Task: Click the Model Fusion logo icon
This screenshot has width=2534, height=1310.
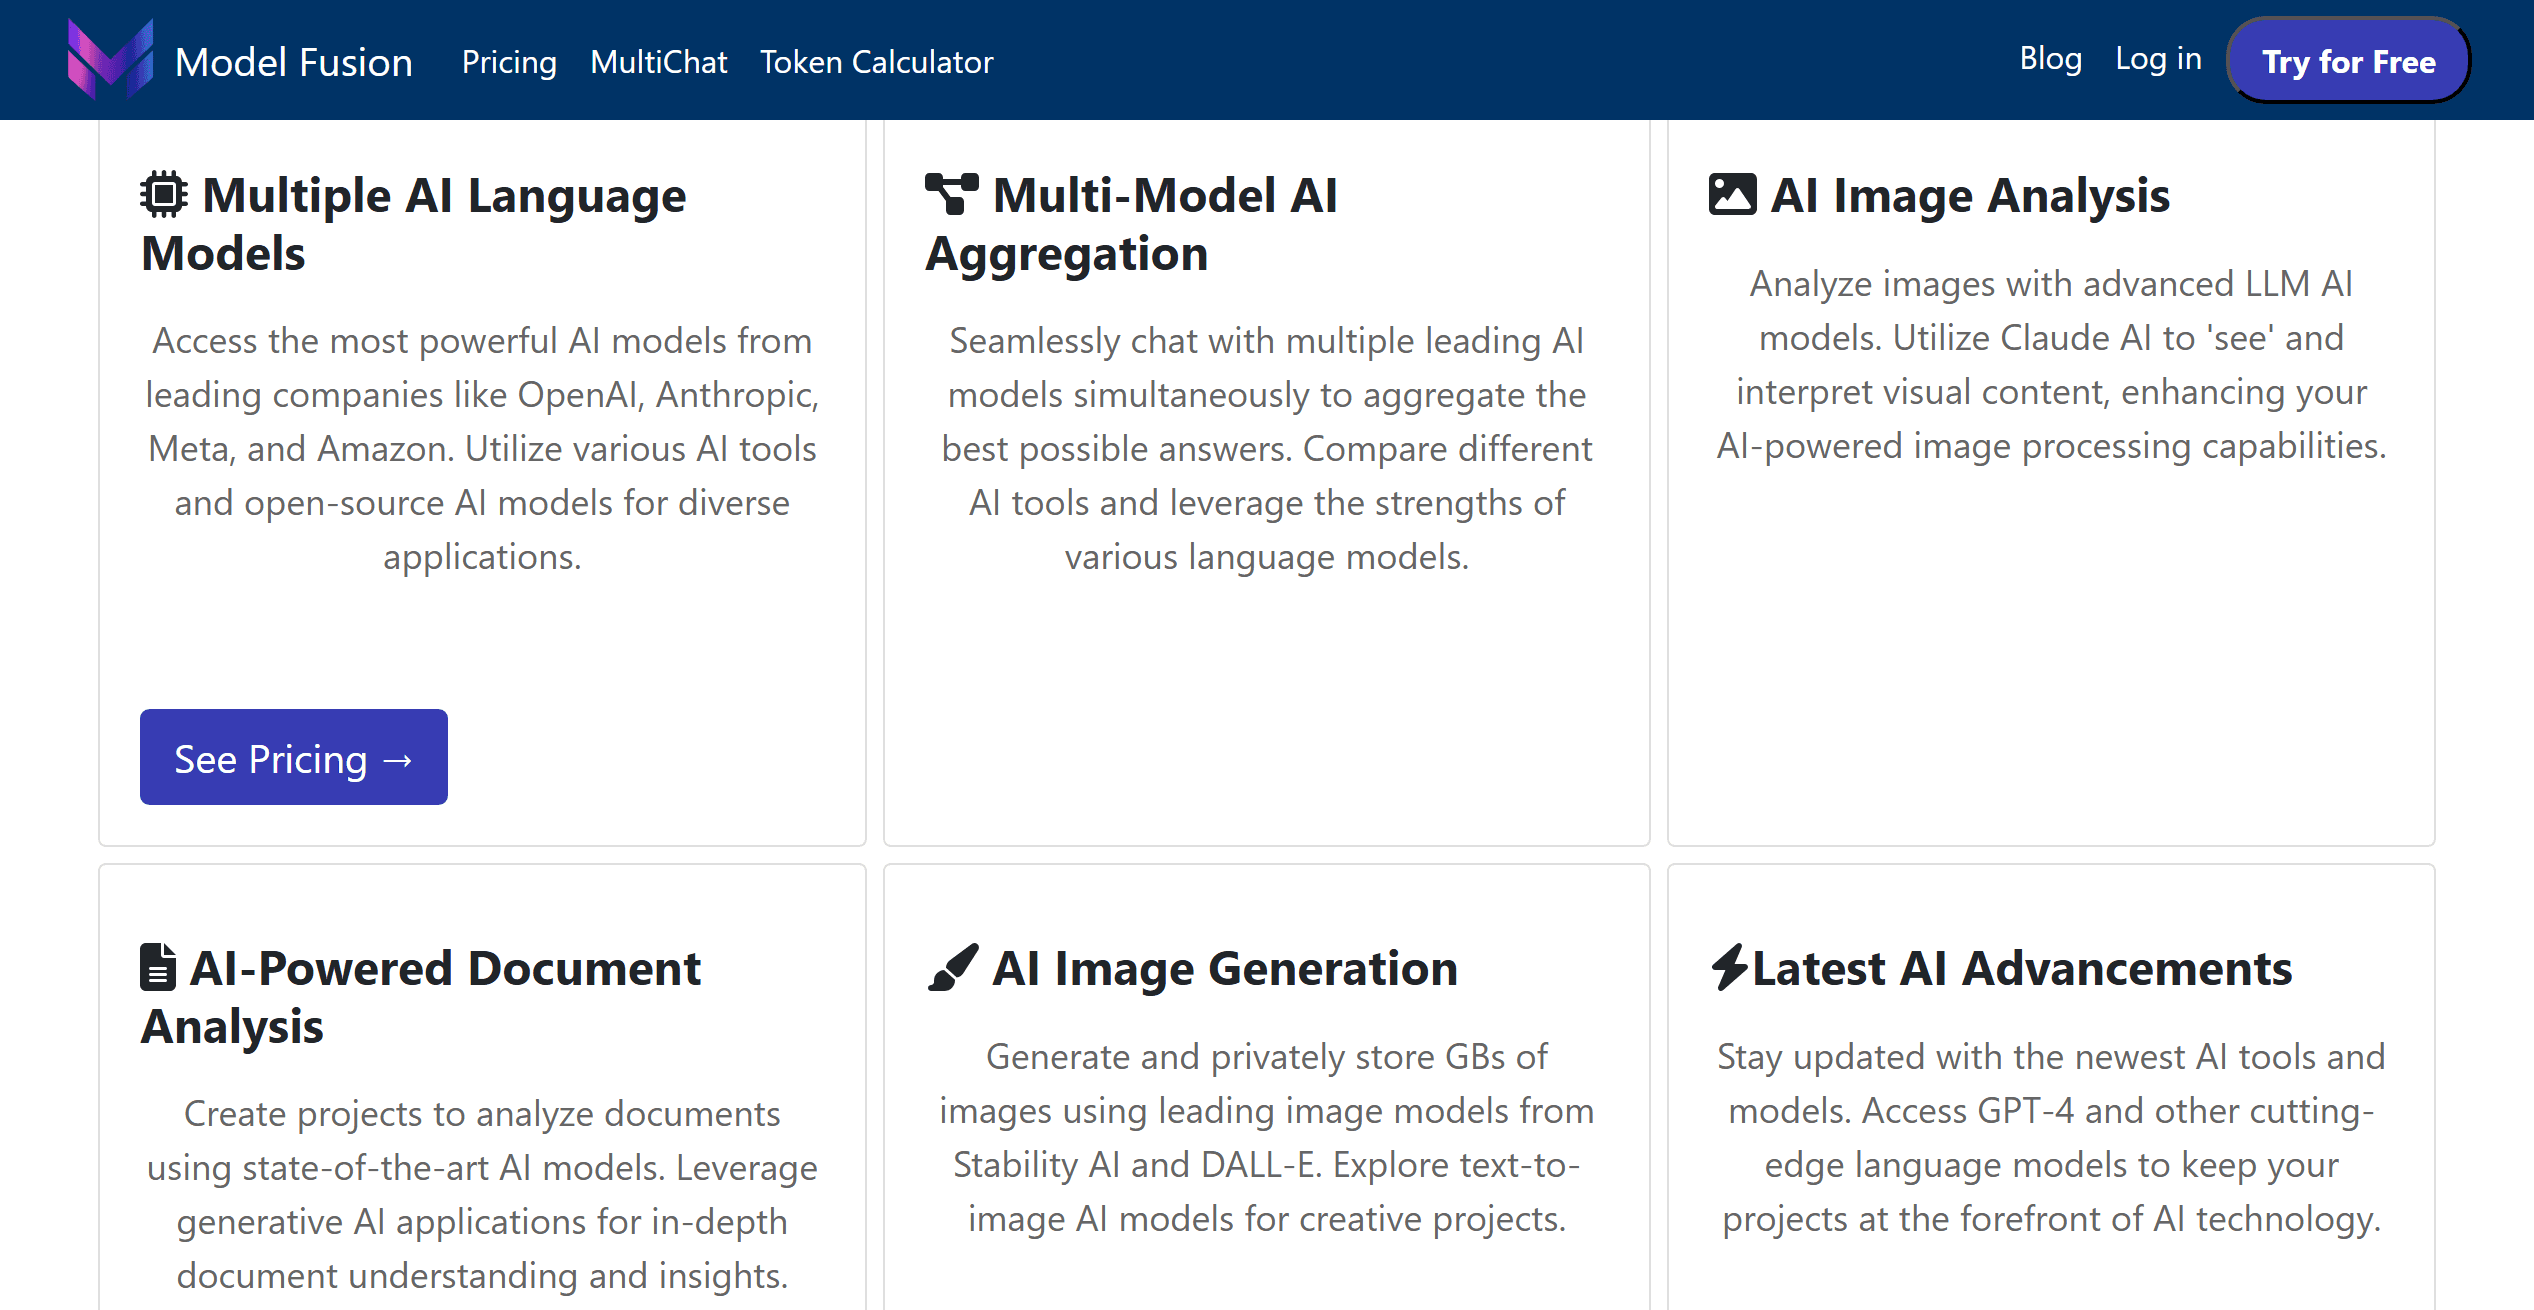Action: pyautogui.click(x=110, y=60)
